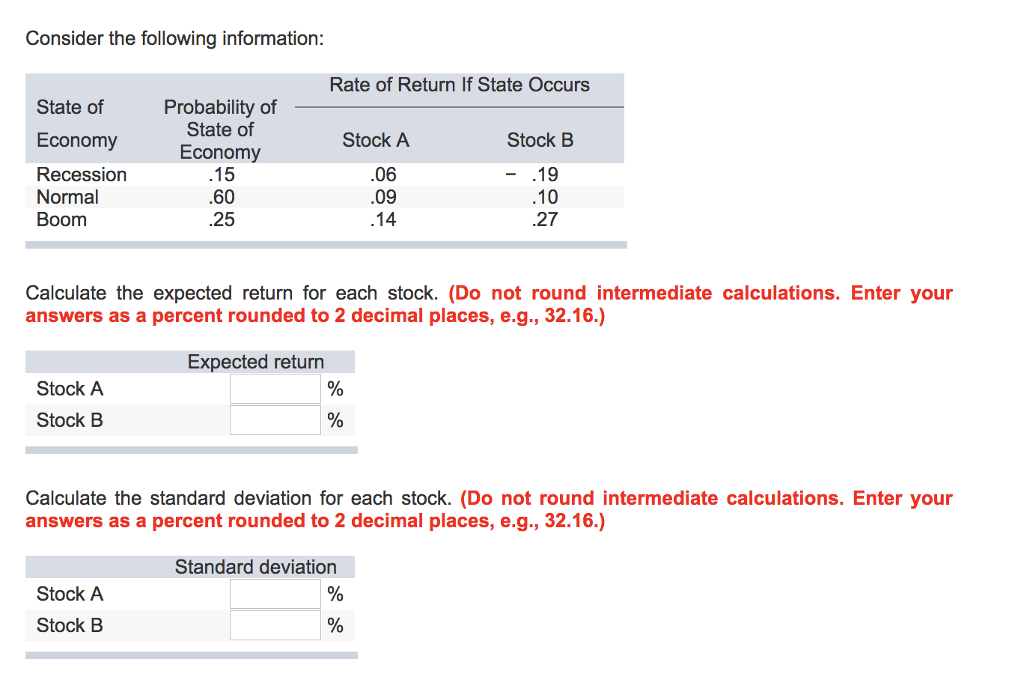Select the Standard deviation table header

[256, 566]
